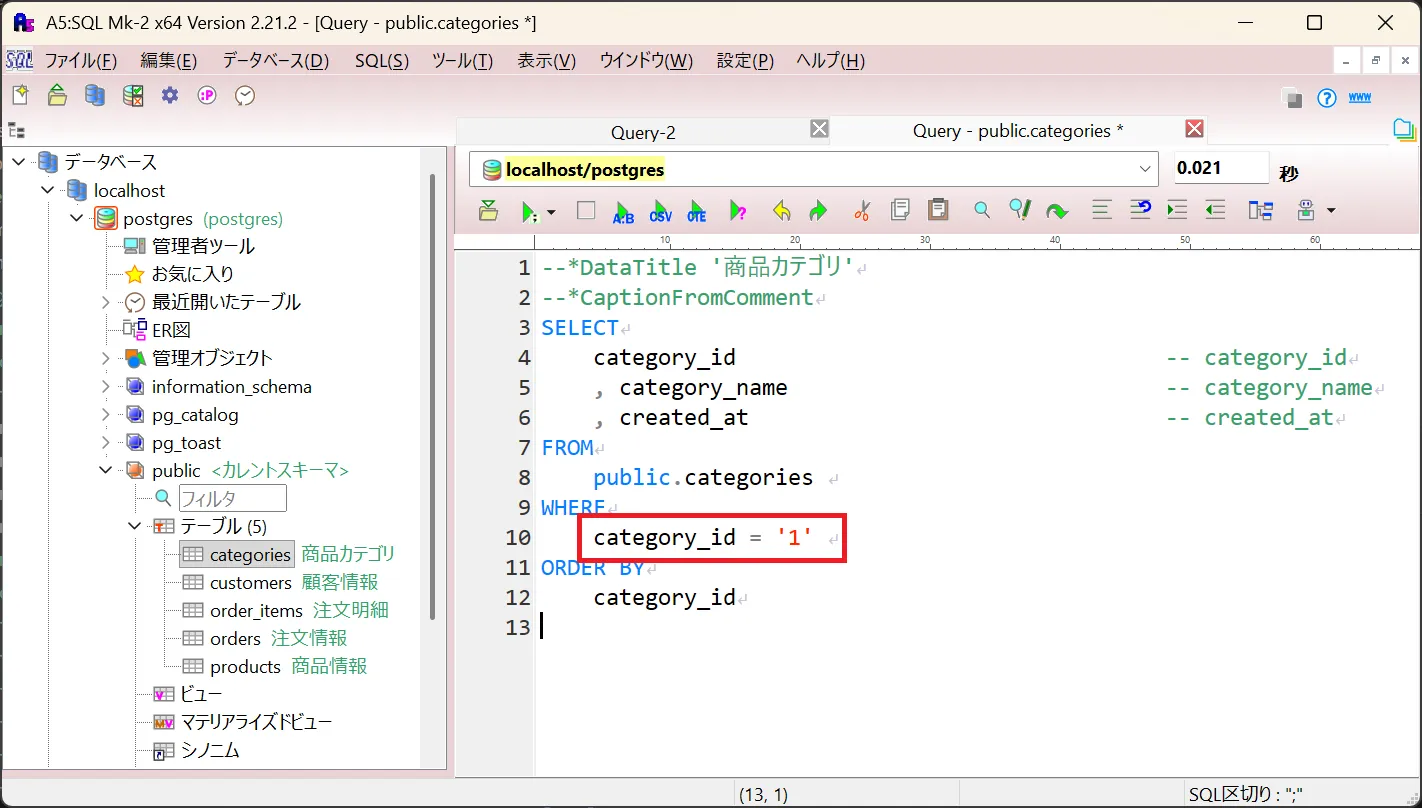Select the products table in tree

[x=245, y=666]
